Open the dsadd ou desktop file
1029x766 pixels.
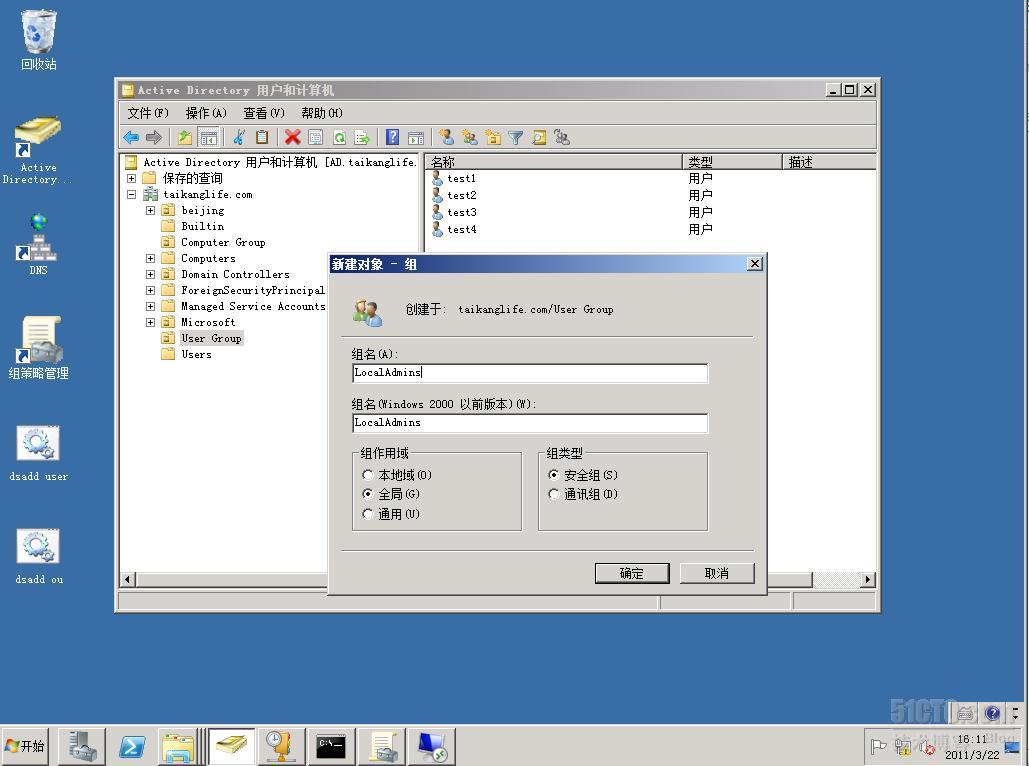click(39, 557)
